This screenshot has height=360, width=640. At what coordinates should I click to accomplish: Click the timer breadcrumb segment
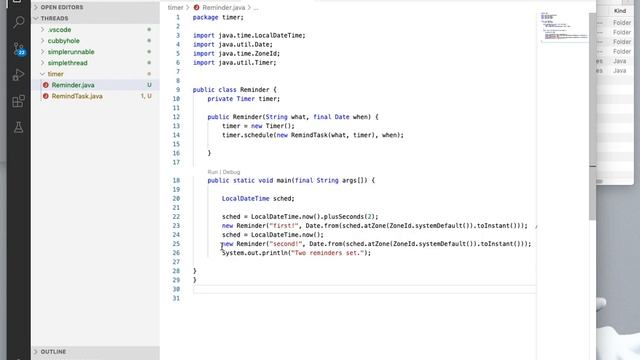point(175,7)
